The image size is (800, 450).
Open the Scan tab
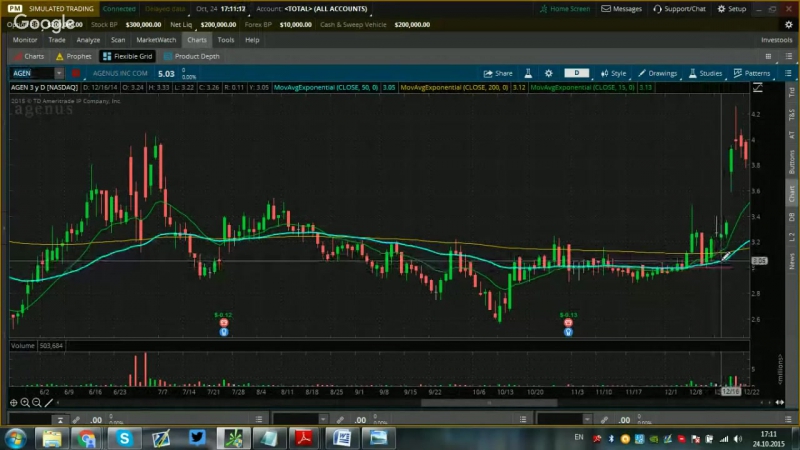[x=118, y=40]
